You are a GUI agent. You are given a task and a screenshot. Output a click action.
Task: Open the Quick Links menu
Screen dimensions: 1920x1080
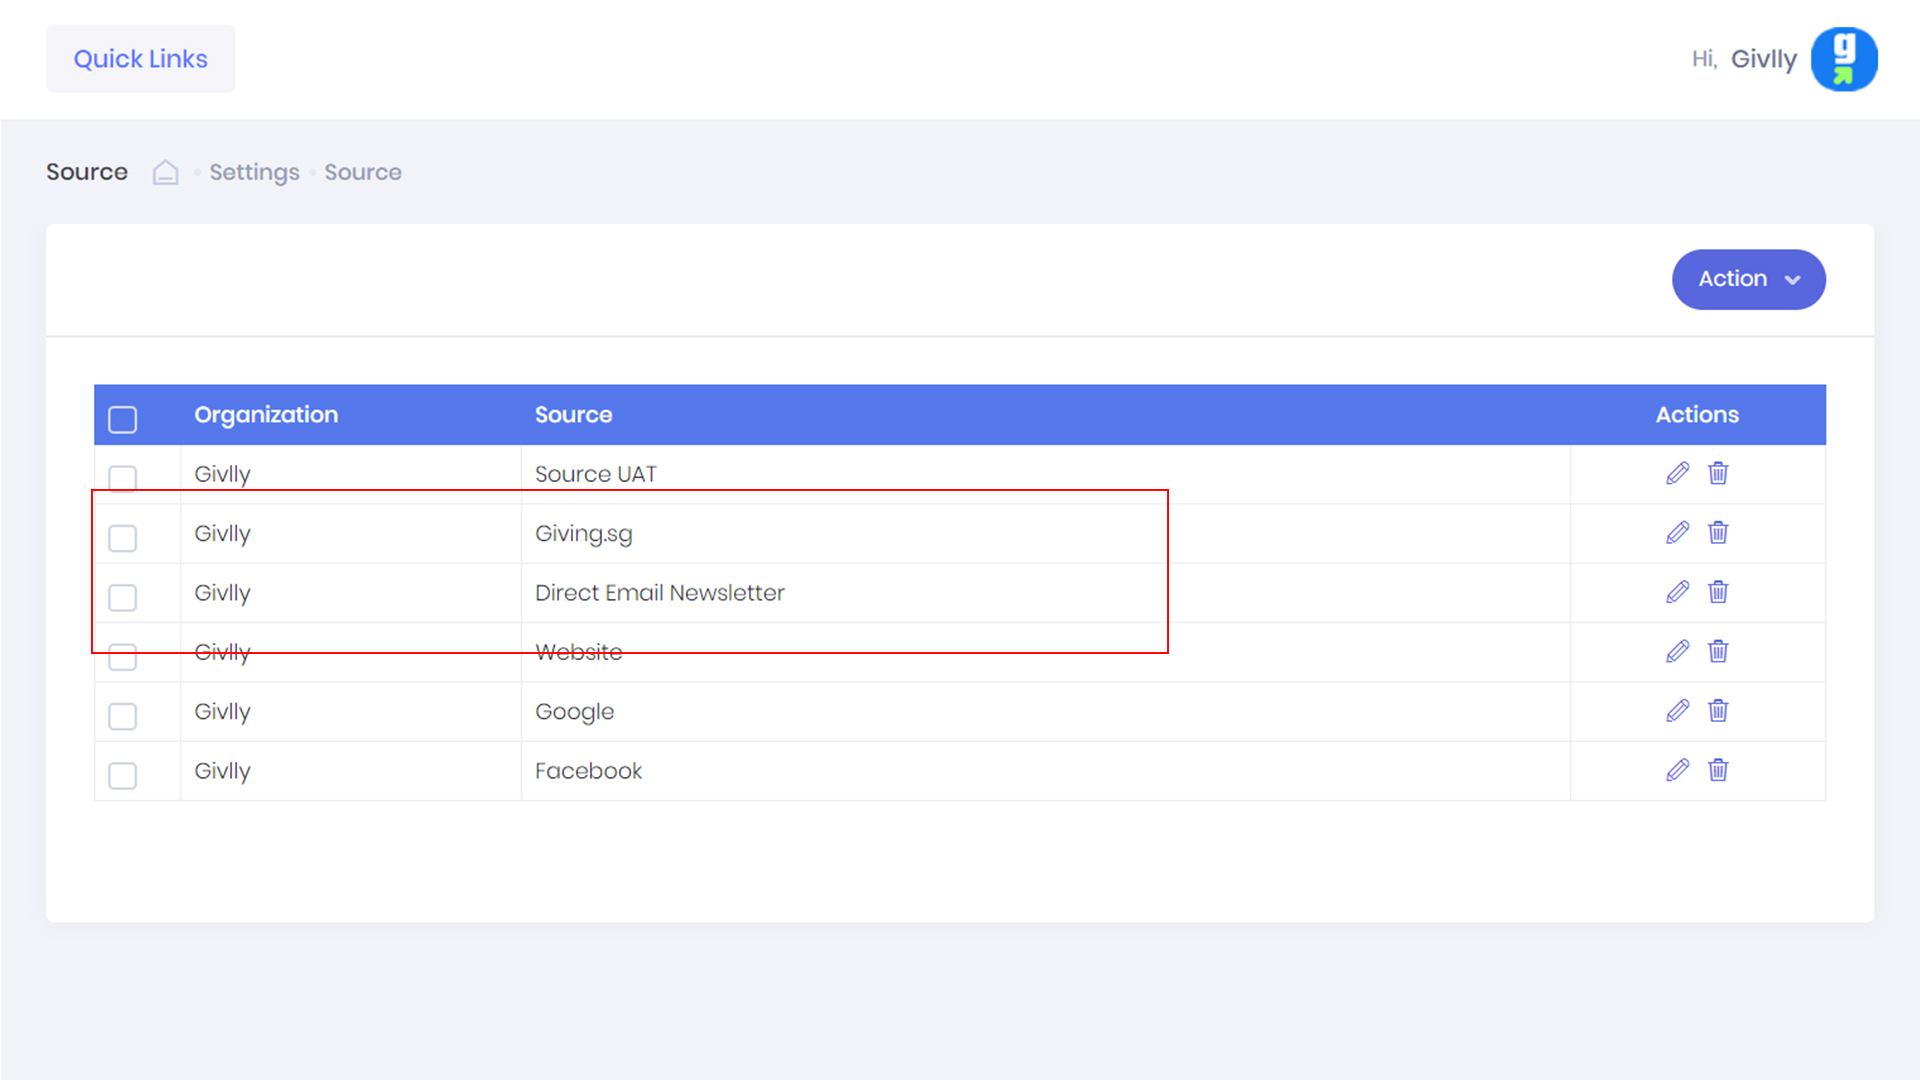(140, 59)
